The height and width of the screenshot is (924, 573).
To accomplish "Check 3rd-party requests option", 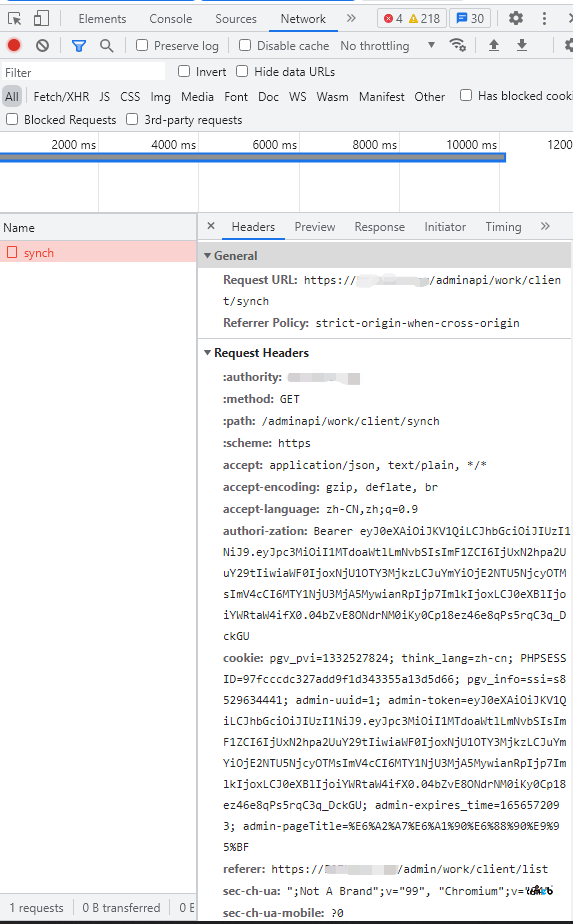I will coord(132,120).
